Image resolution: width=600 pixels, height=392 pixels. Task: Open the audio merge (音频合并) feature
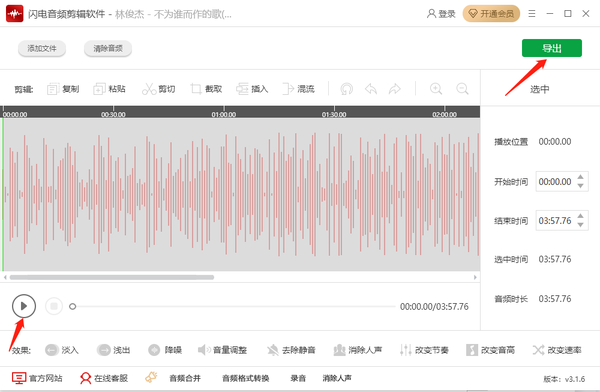[185, 378]
